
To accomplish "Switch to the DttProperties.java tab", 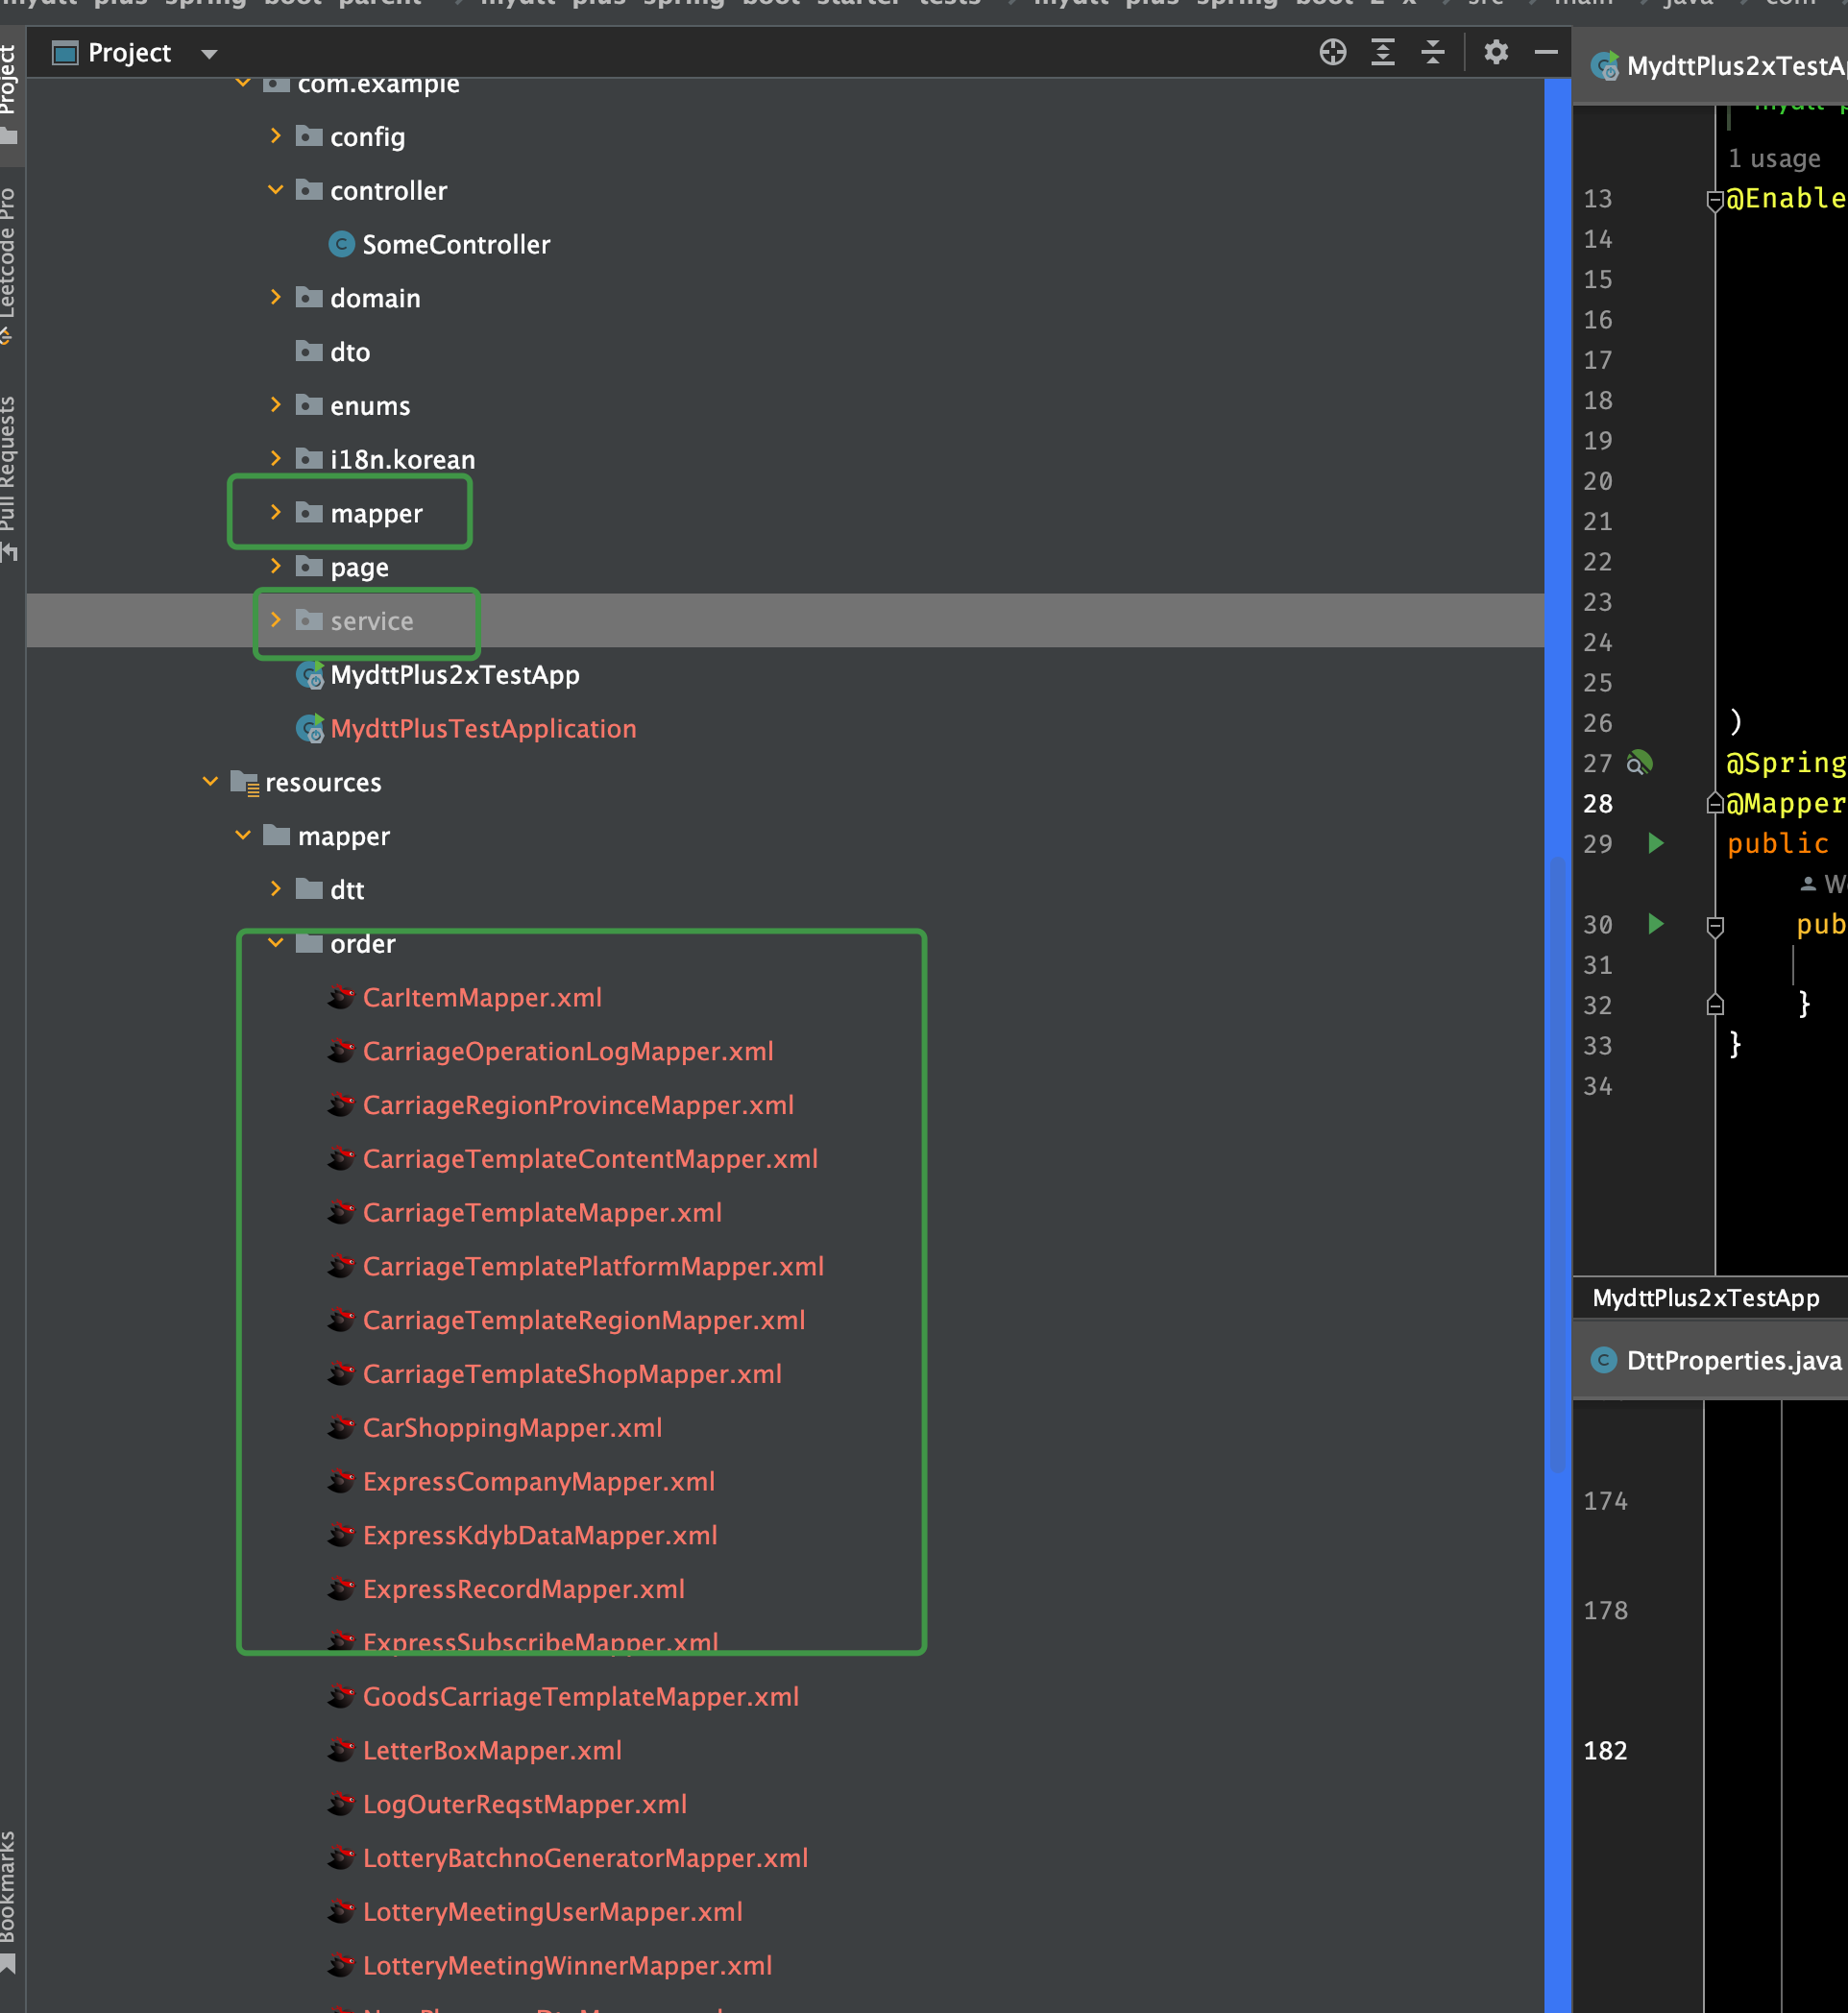I will pyautogui.click(x=1732, y=1360).
